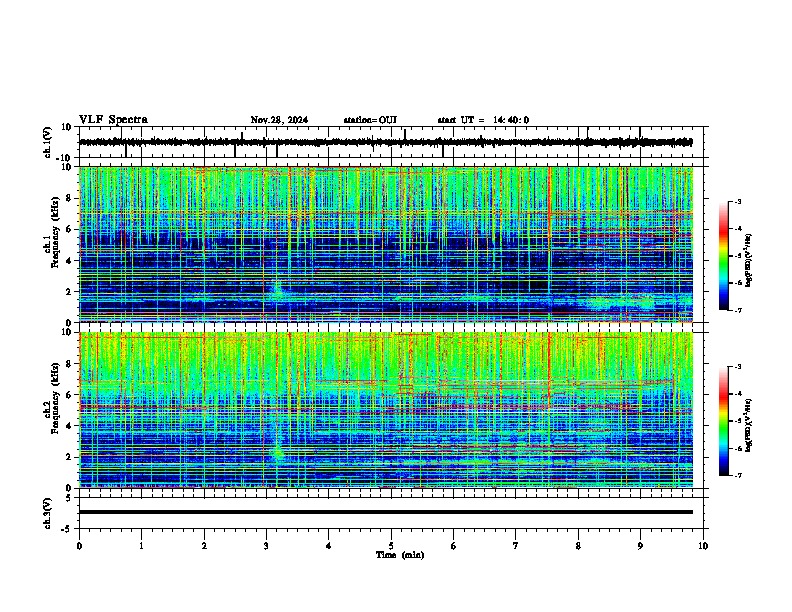Click inside the ch.2 spectrogram panel
This screenshot has height=612, width=792.
[386, 410]
